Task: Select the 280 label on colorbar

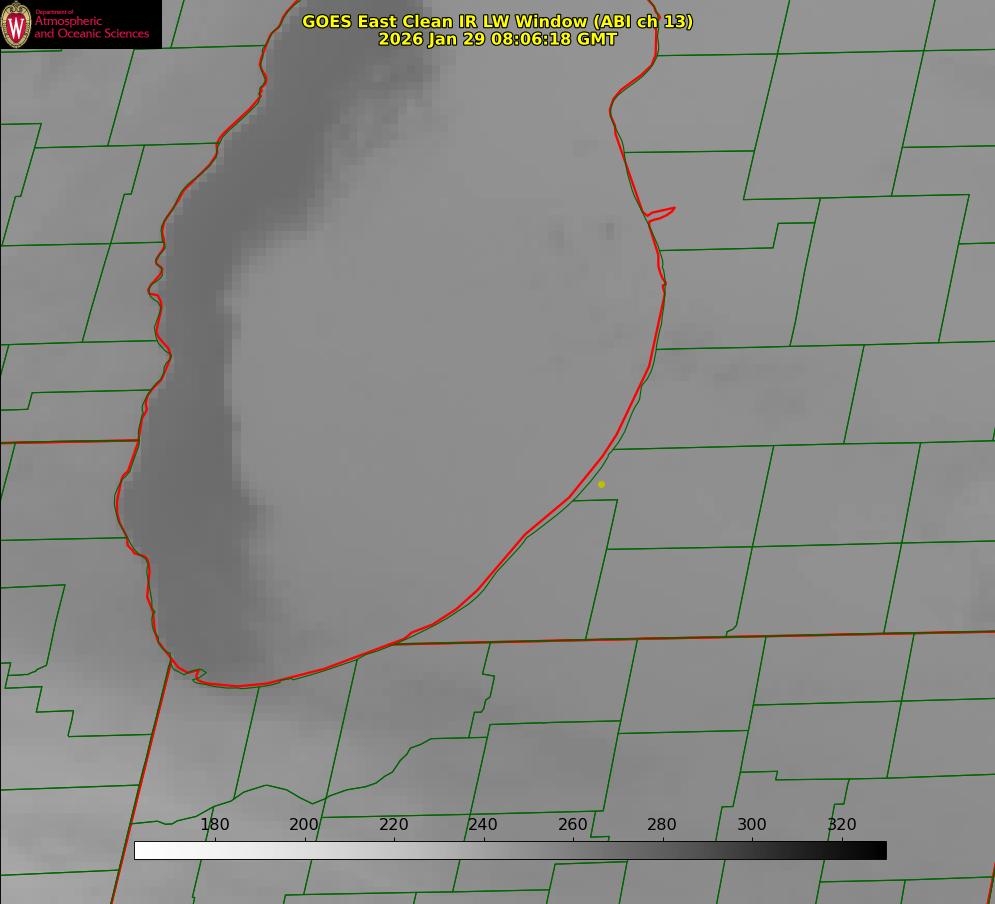Action: pos(662,825)
